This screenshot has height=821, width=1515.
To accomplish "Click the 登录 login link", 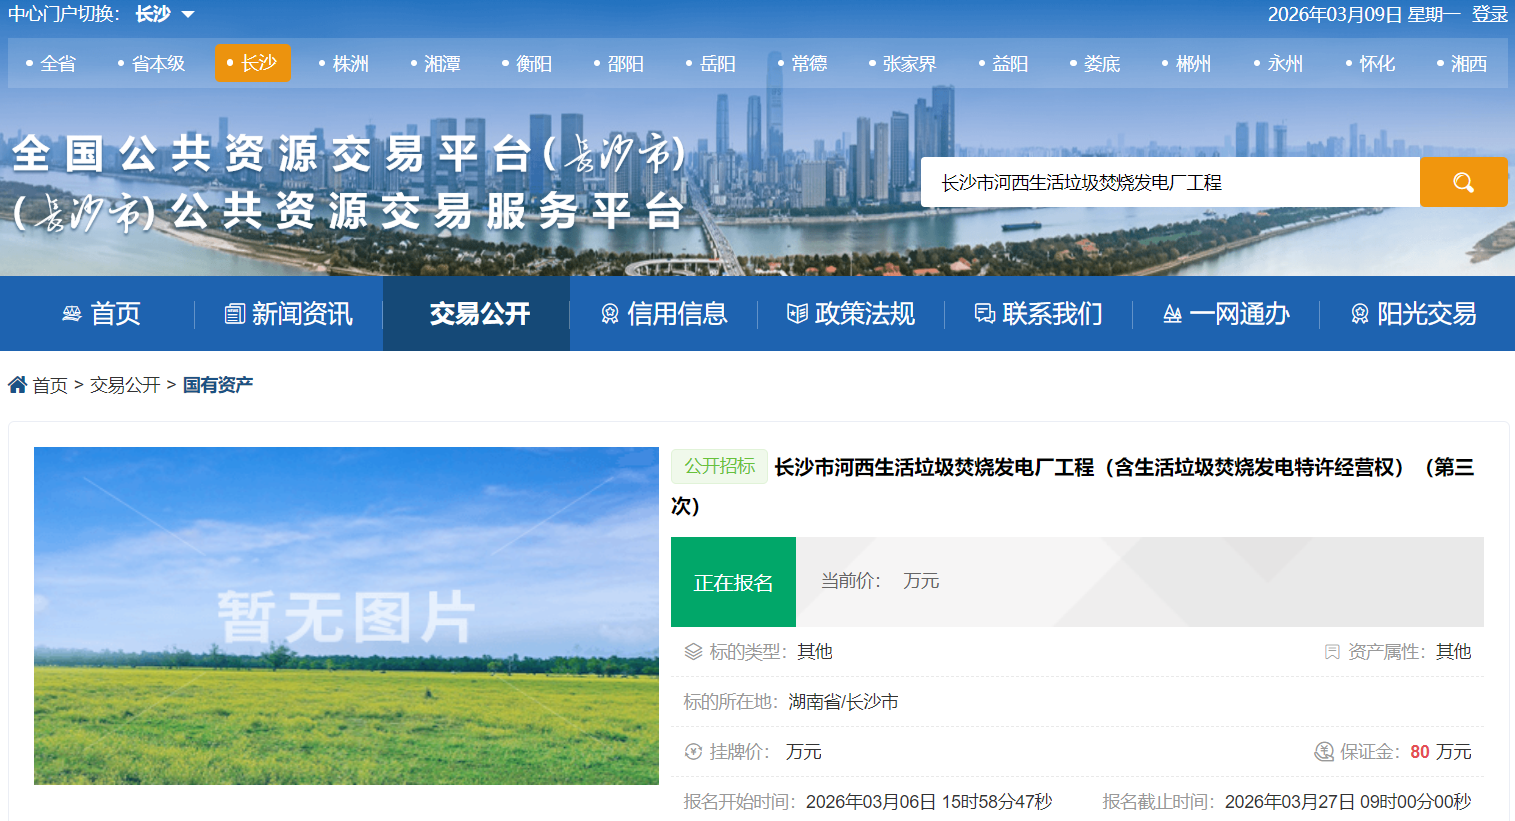I will click(x=1489, y=14).
